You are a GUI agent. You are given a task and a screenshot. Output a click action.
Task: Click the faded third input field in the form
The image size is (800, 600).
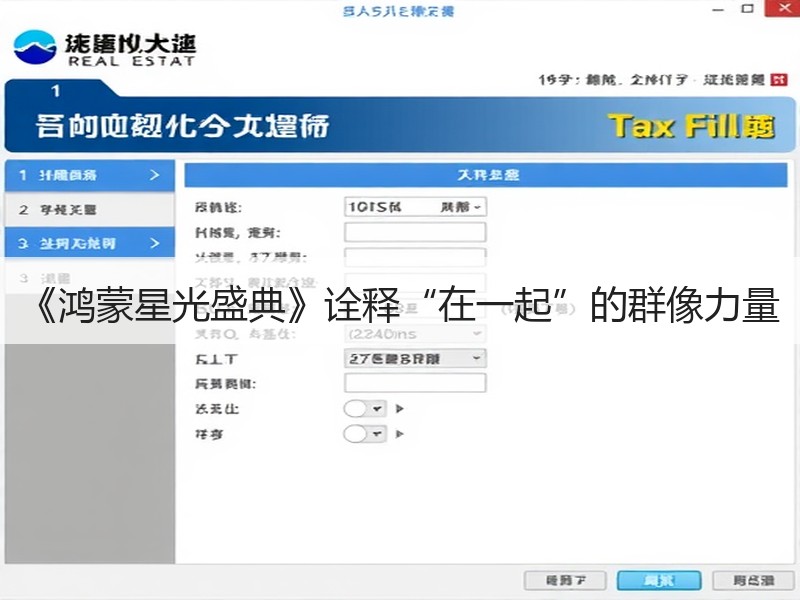[x=415, y=257]
